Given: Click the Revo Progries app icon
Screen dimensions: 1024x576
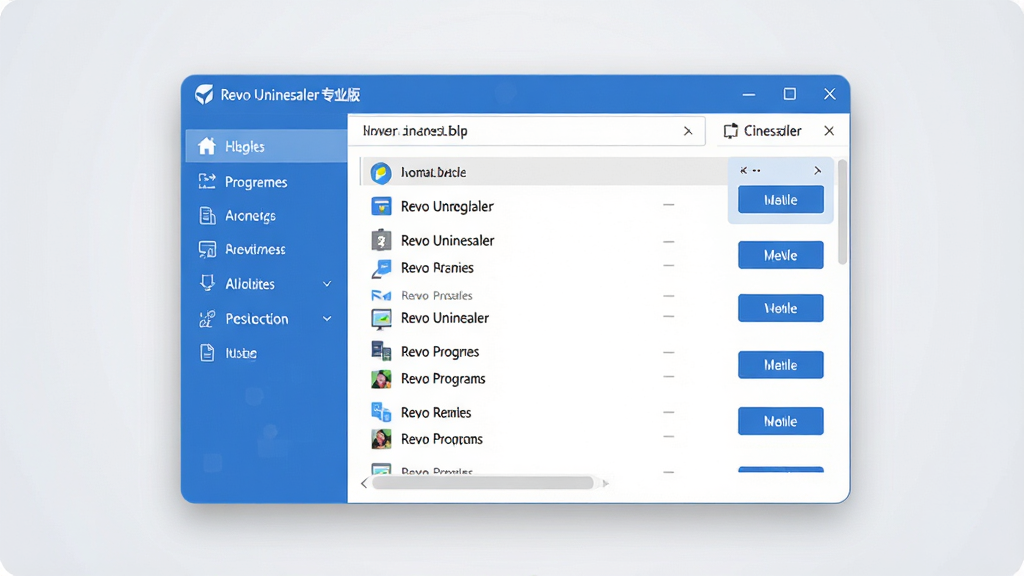Looking at the screenshot, I should coord(381,351).
